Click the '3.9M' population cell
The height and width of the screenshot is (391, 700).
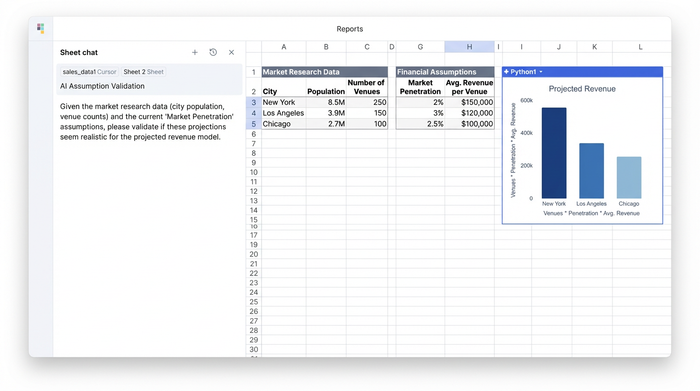(326, 113)
